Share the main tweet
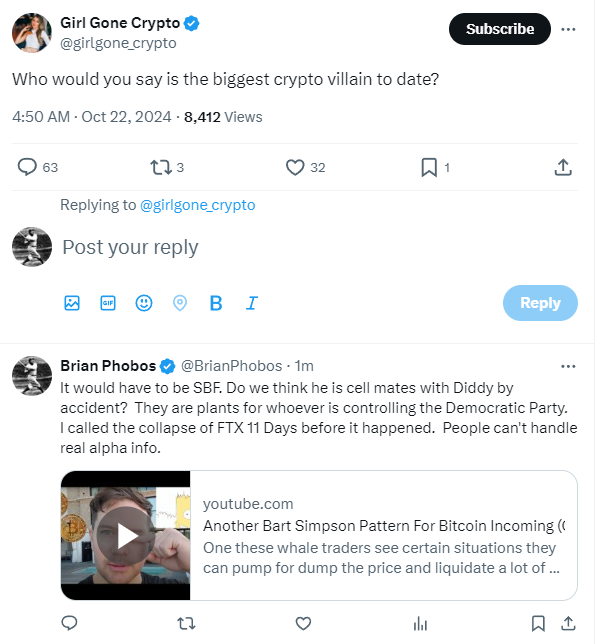 pos(563,168)
